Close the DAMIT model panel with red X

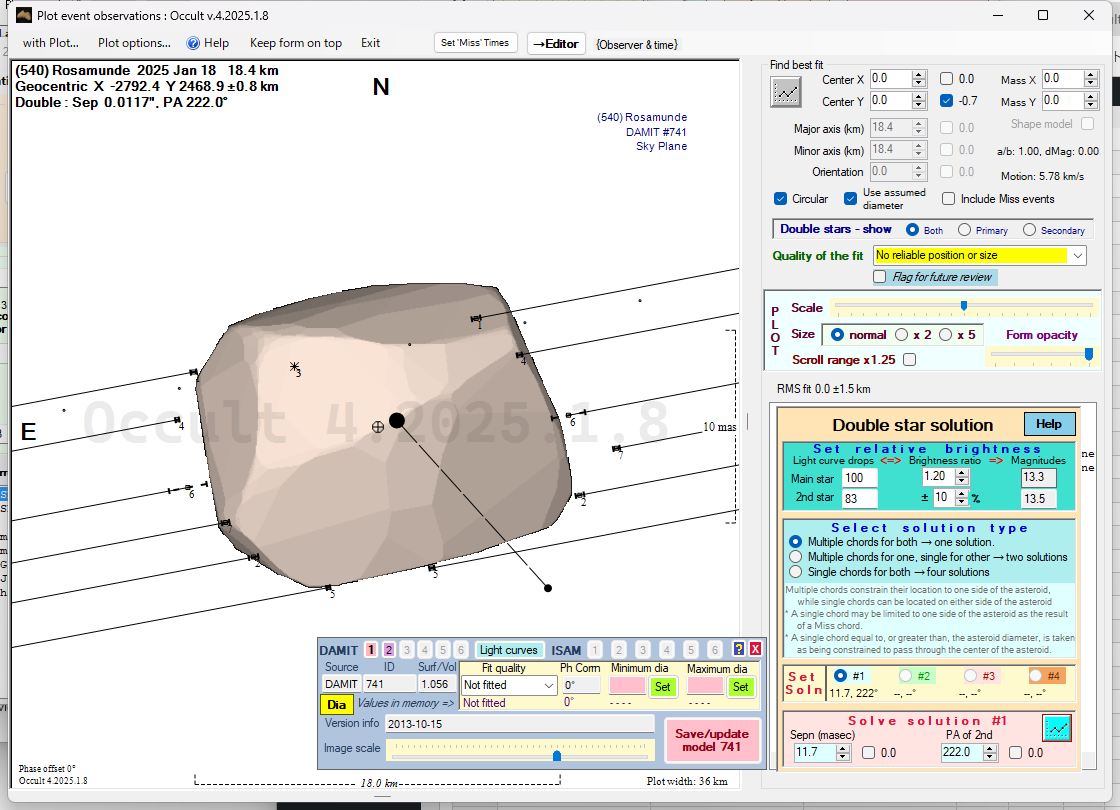coord(755,649)
